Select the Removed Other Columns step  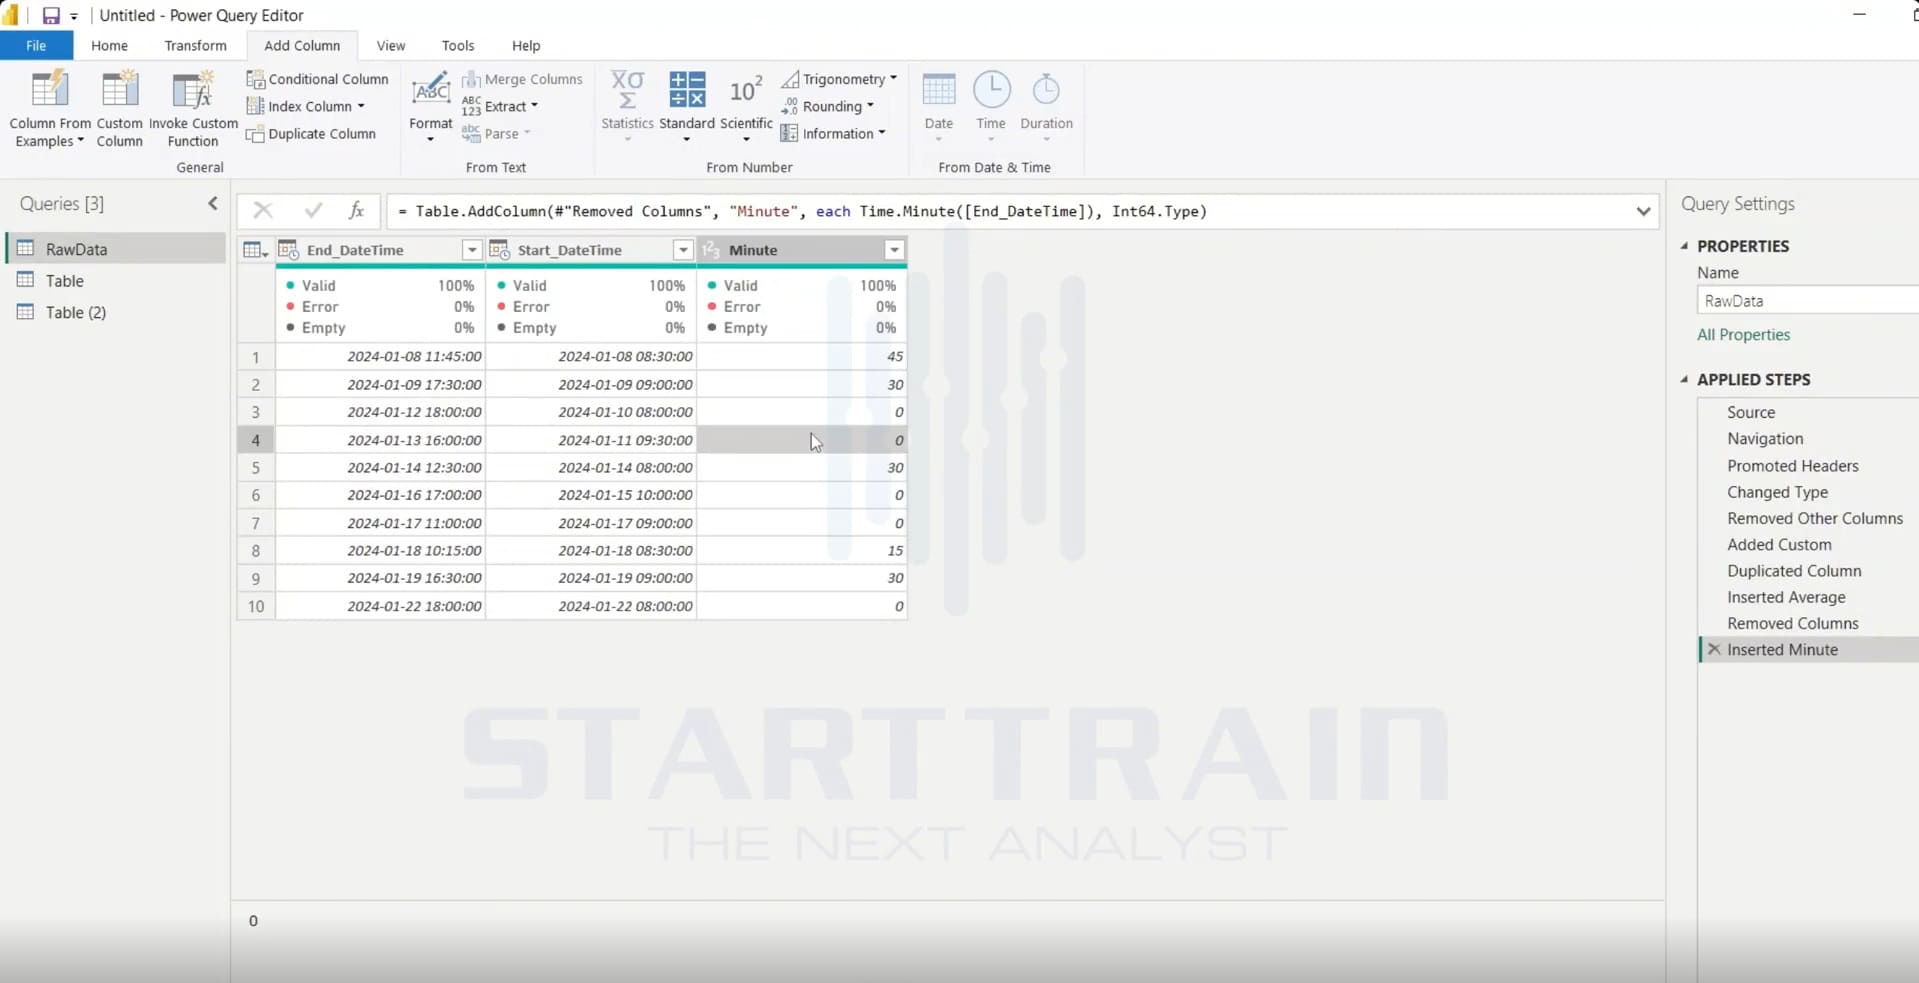(1814, 518)
